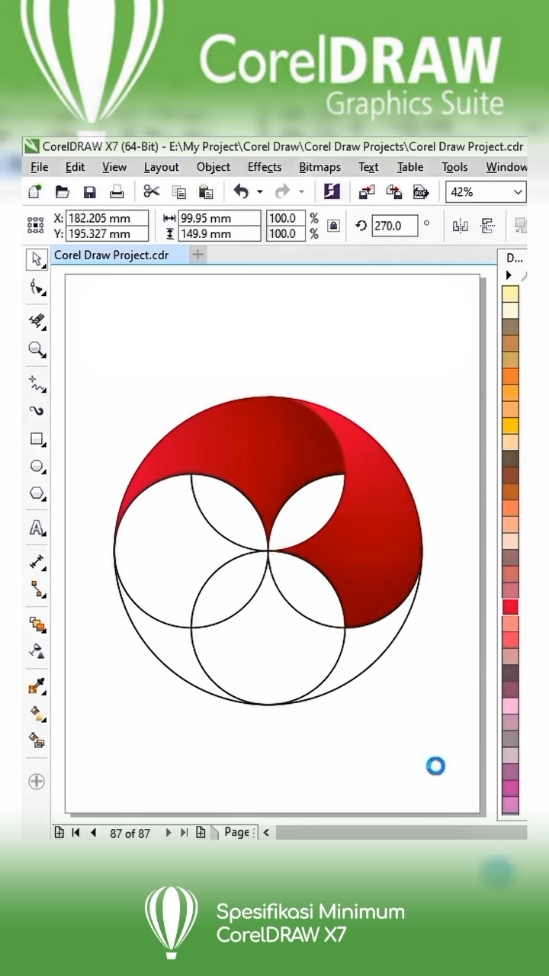Choose the Shape edit tool
This screenshot has height=976, width=549.
coord(37,288)
